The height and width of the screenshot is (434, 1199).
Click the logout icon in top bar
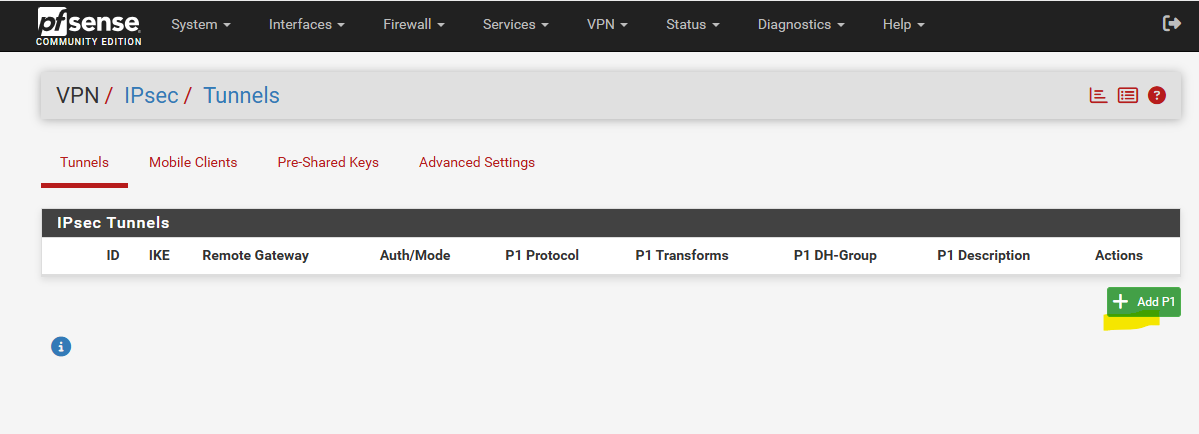(1171, 24)
